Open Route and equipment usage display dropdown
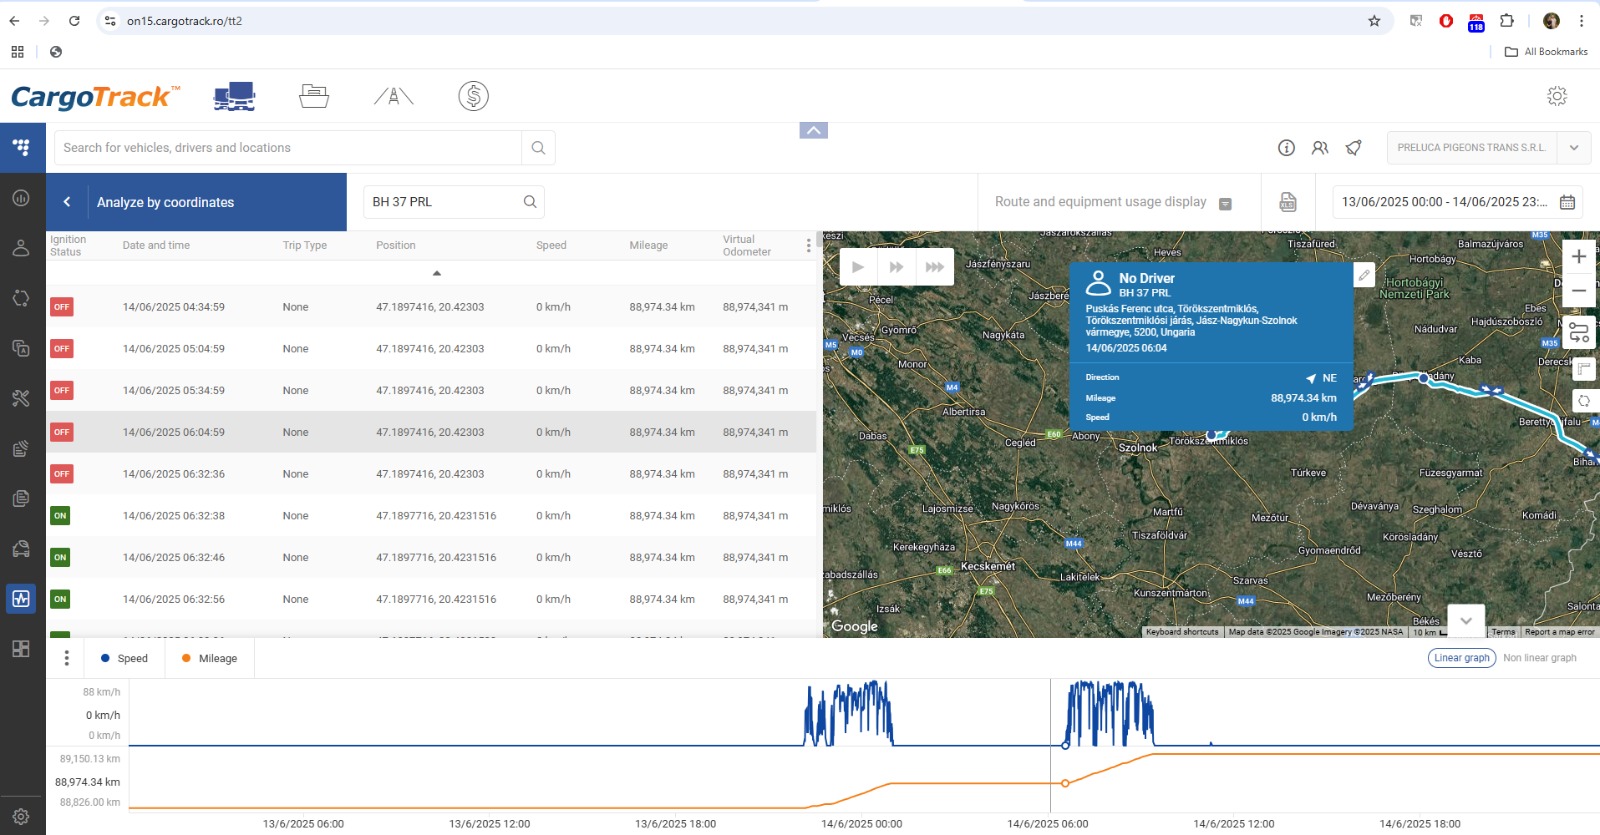The height and width of the screenshot is (835, 1600). [1112, 202]
